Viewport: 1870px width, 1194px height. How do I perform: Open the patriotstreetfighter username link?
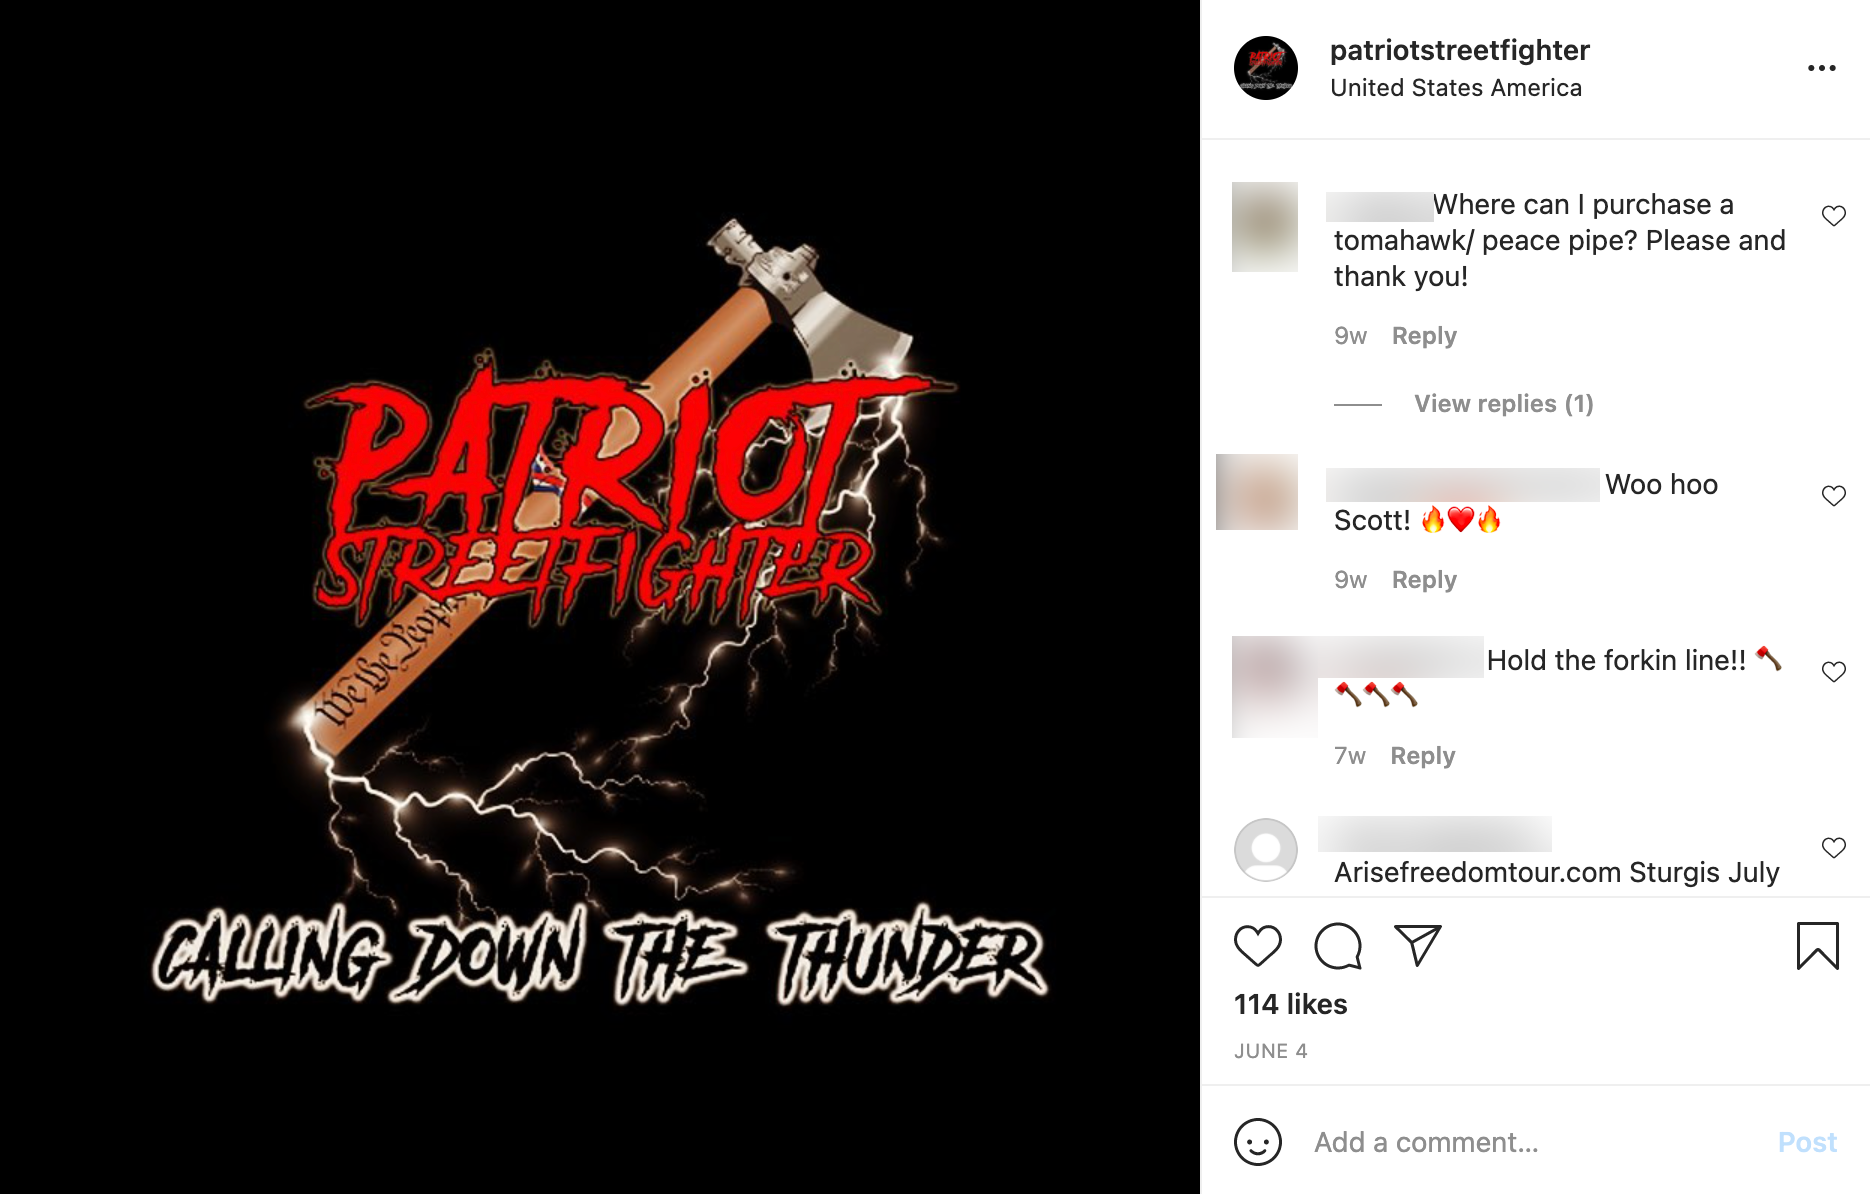[x=1459, y=50]
